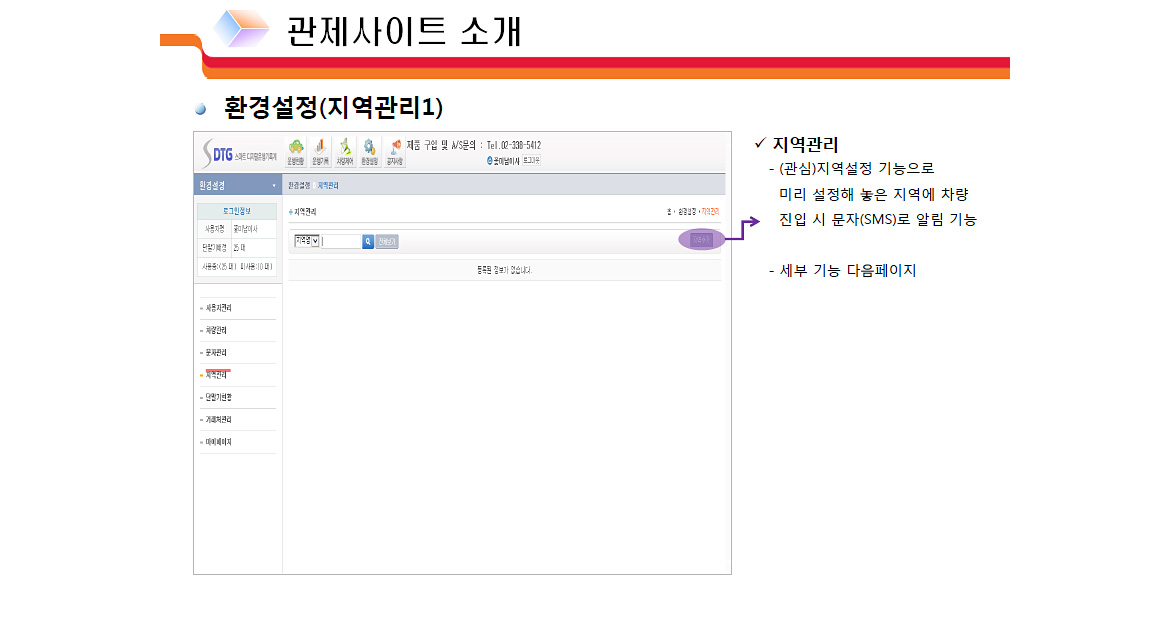1170x637 pixels.
Task: Click the blue magnifier search icon
Action: 368,241
